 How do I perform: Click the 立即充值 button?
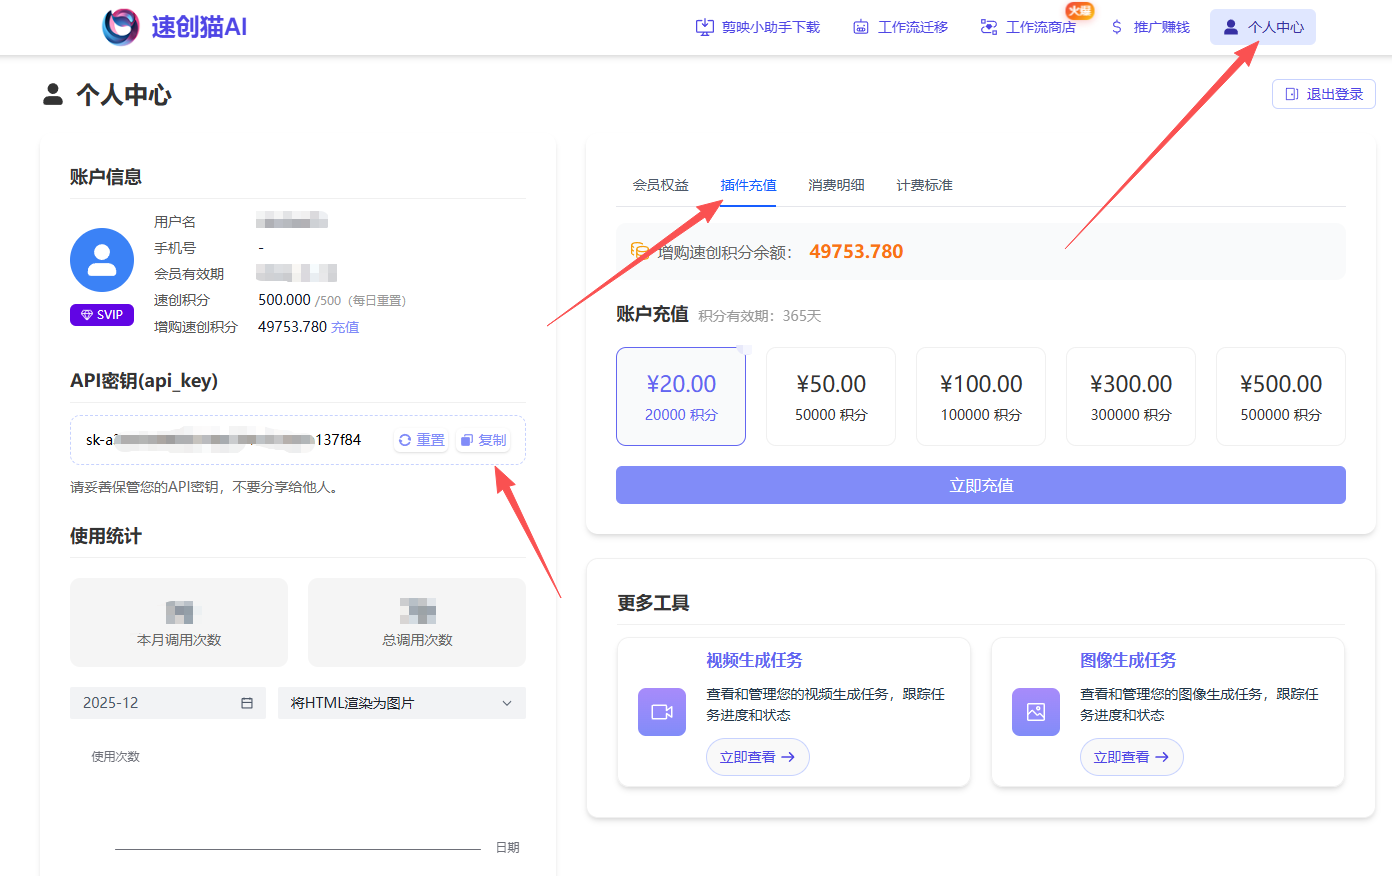980,485
